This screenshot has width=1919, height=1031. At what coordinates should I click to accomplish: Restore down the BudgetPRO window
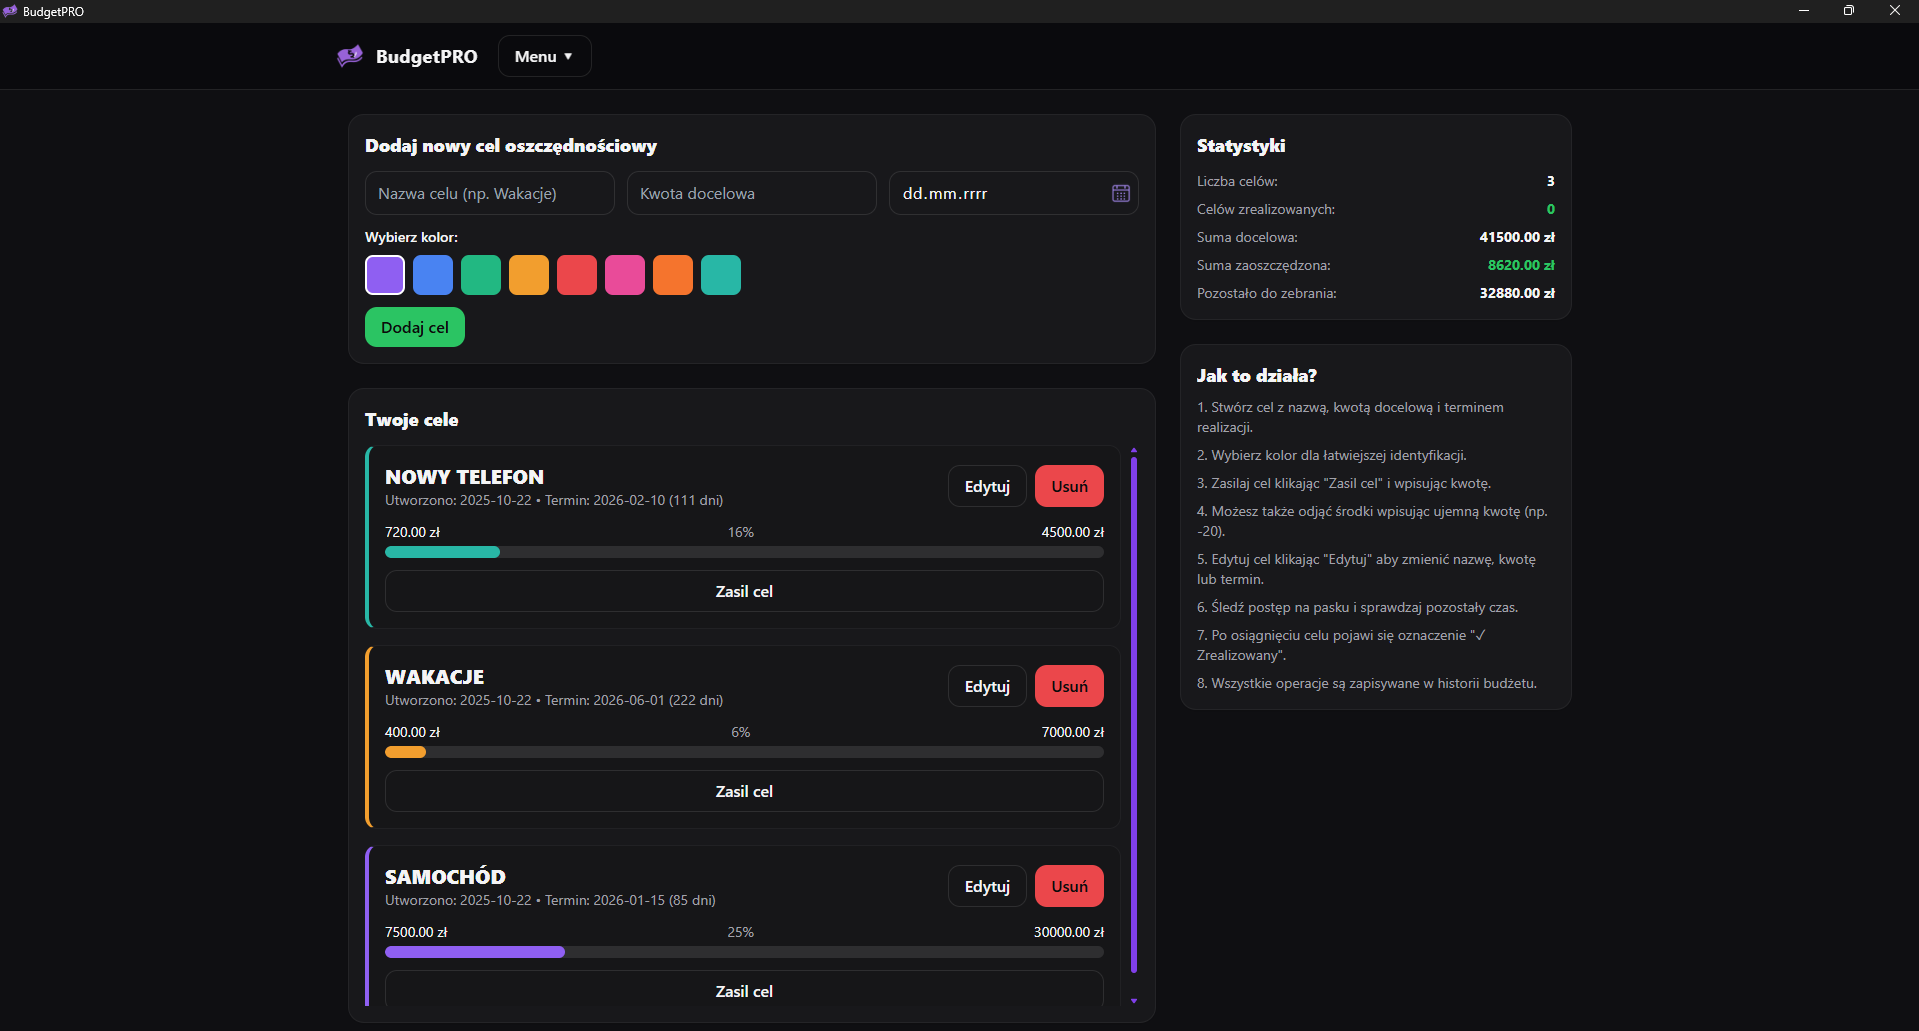click(1849, 11)
